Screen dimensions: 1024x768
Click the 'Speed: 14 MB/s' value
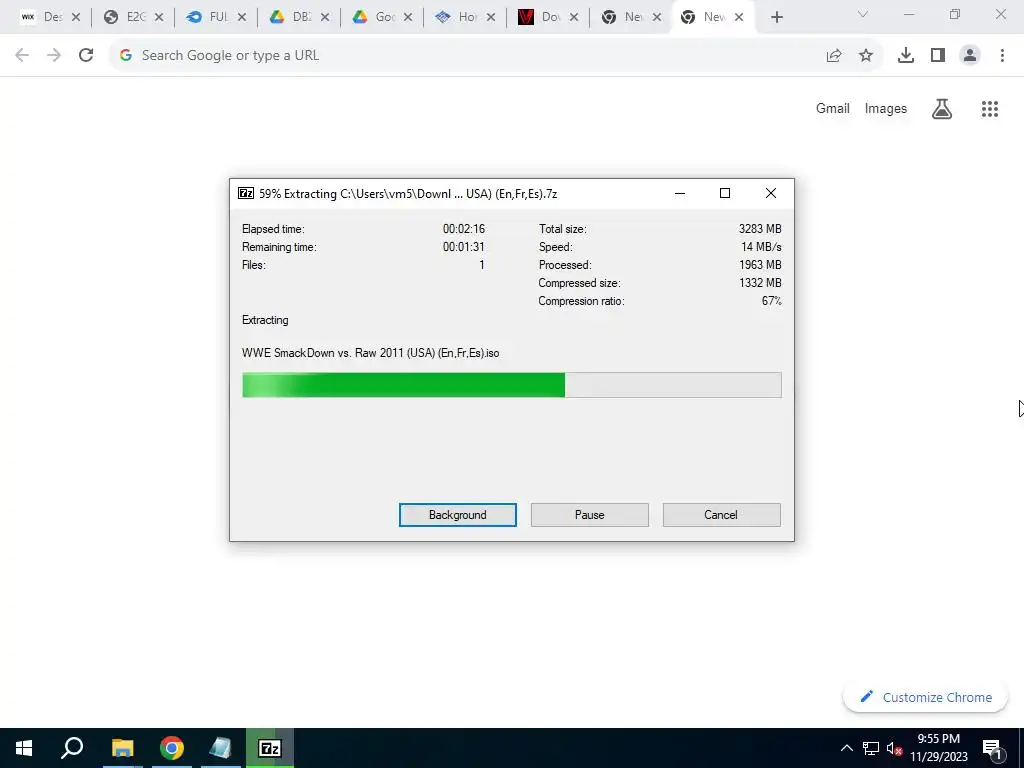point(761,247)
